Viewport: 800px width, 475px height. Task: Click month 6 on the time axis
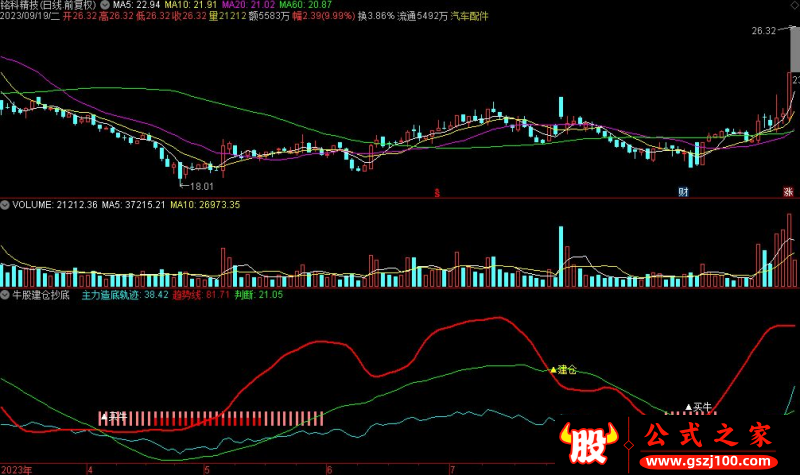(330, 470)
